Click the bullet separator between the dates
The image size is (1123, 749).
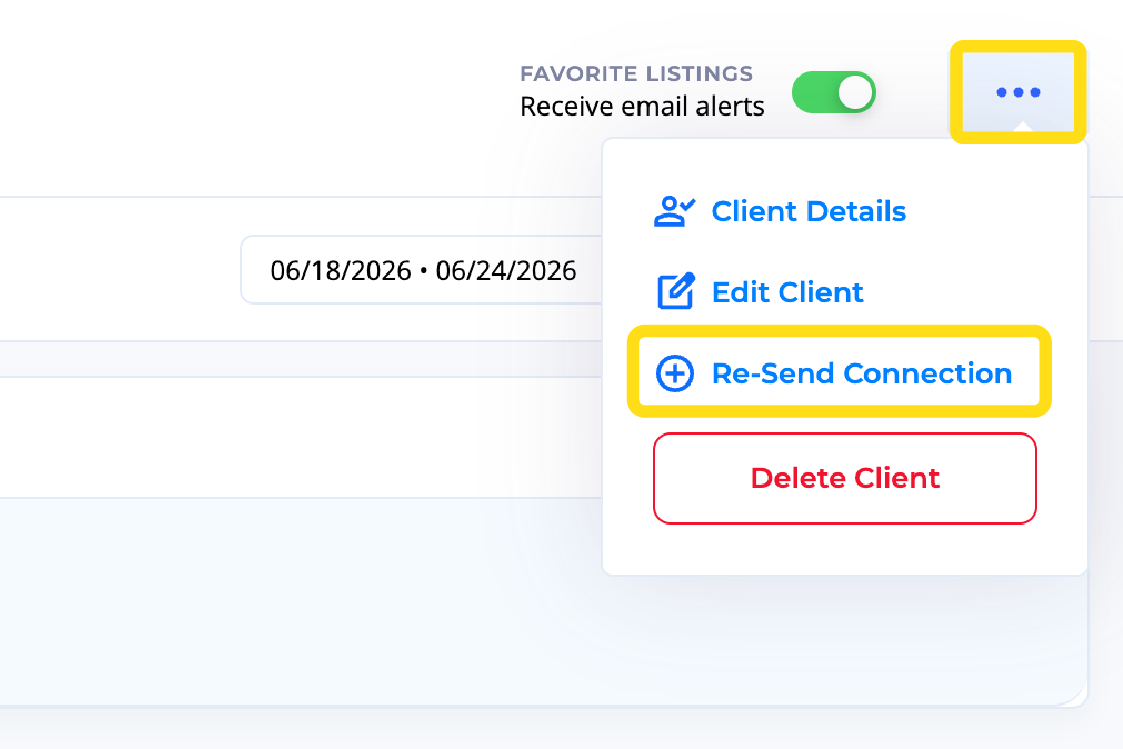click(x=423, y=271)
